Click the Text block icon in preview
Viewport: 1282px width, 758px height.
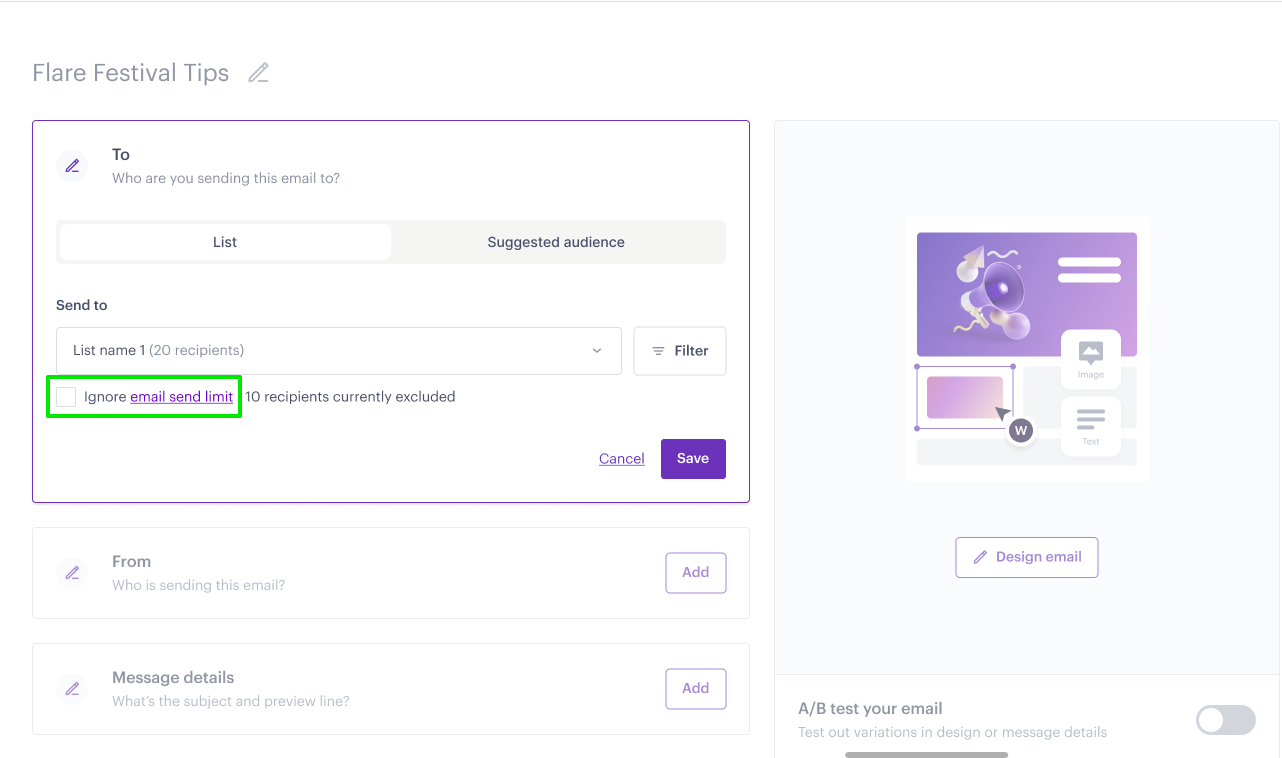pos(1091,426)
